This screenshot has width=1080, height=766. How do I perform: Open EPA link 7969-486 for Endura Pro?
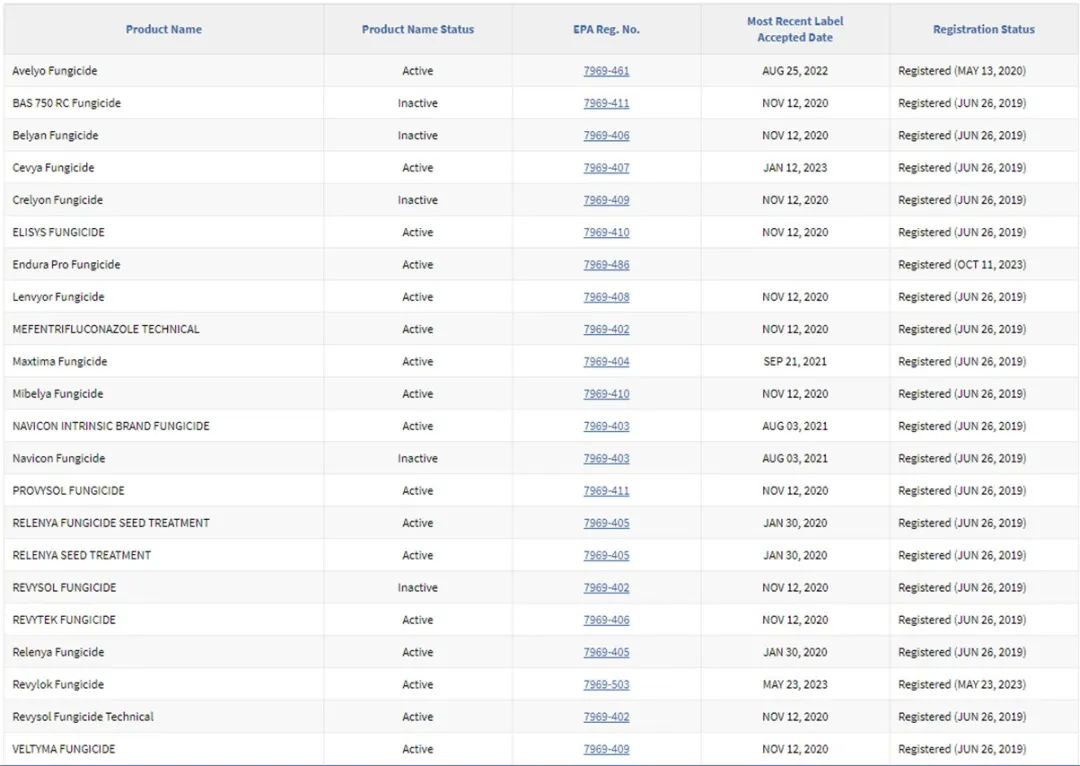(x=606, y=265)
